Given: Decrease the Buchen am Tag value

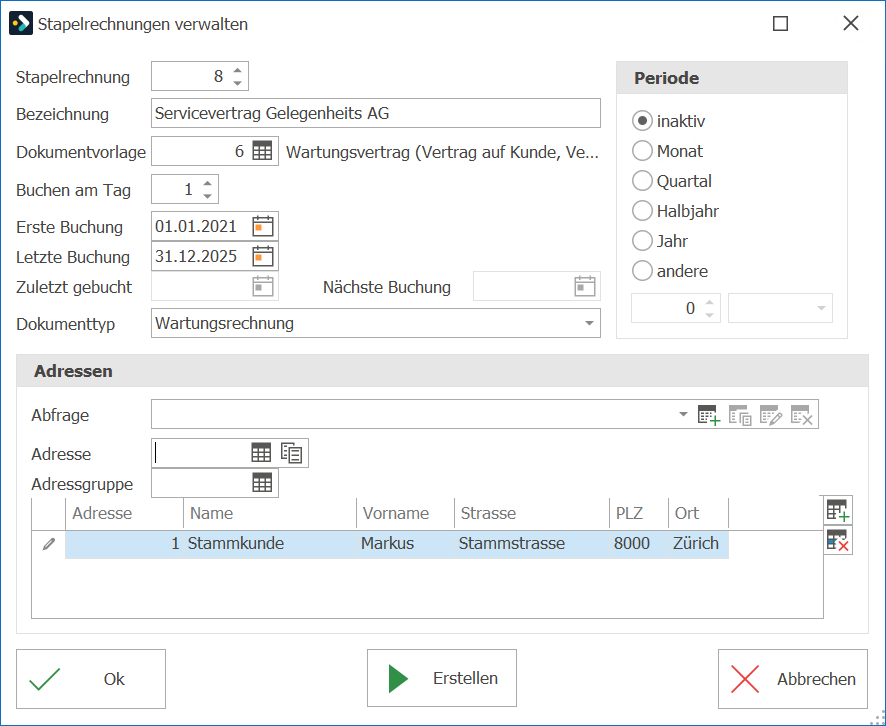Looking at the screenshot, I should pyautogui.click(x=207, y=195).
